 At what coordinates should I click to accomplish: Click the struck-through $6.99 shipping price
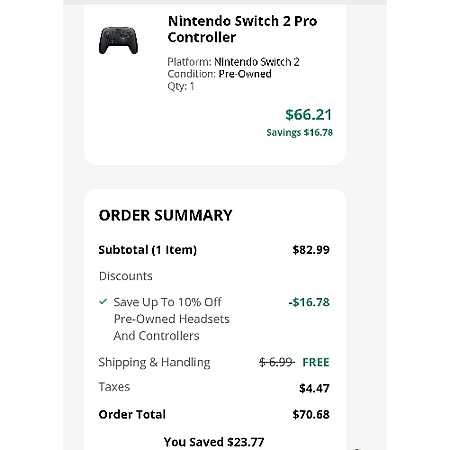click(277, 362)
